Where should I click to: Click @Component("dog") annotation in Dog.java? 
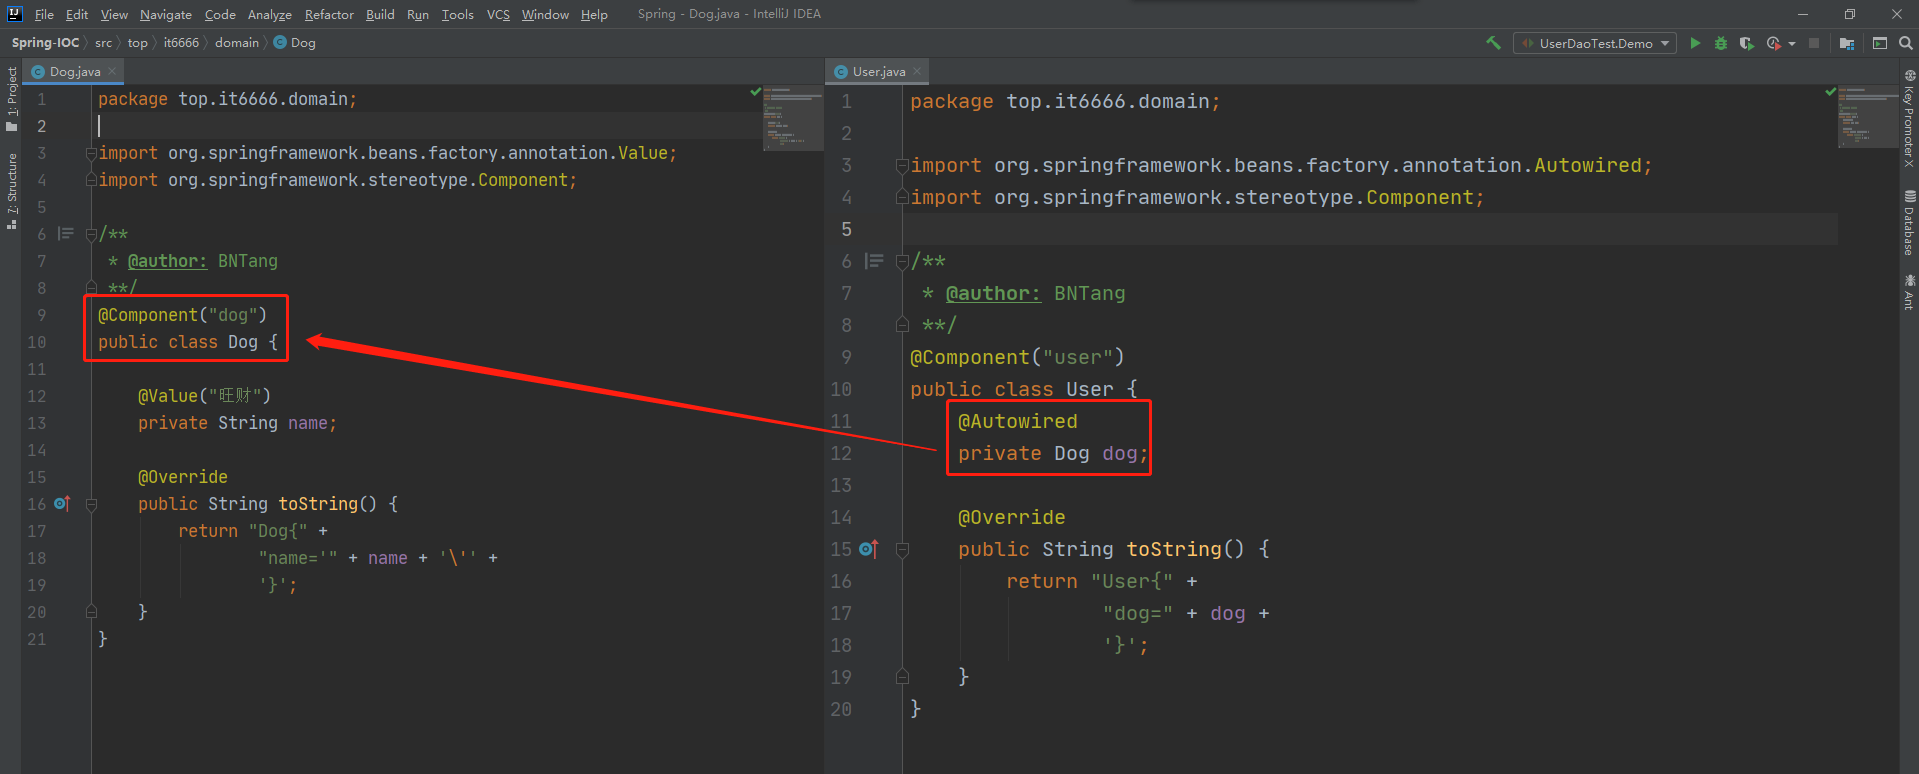pyautogui.click(x=182, y=315)
